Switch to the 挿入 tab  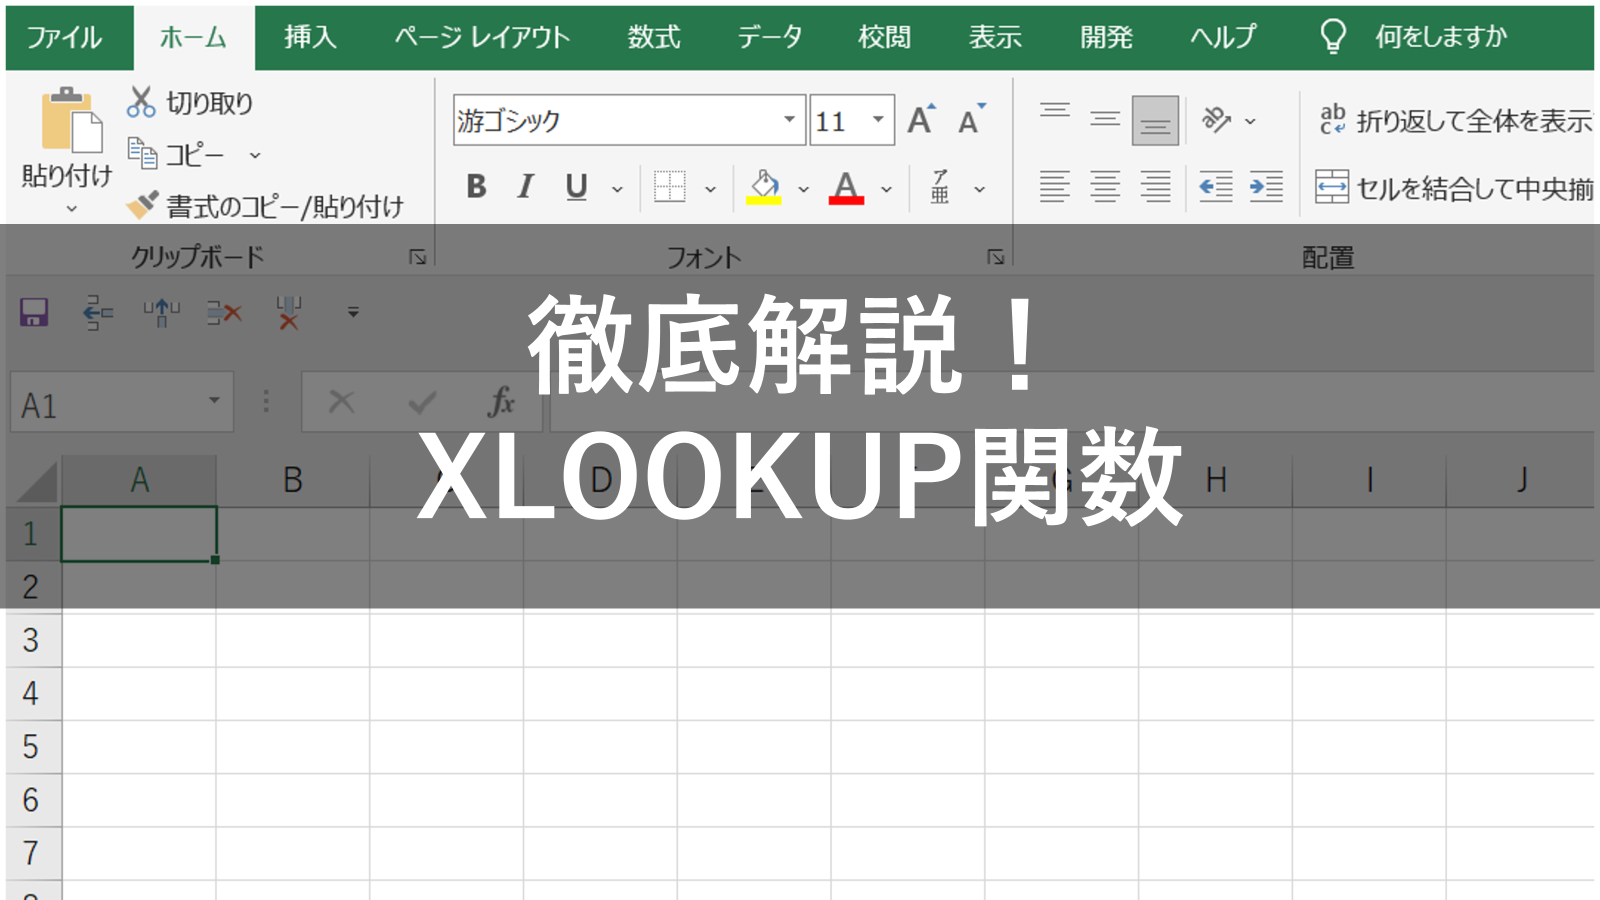pos(310,37)
